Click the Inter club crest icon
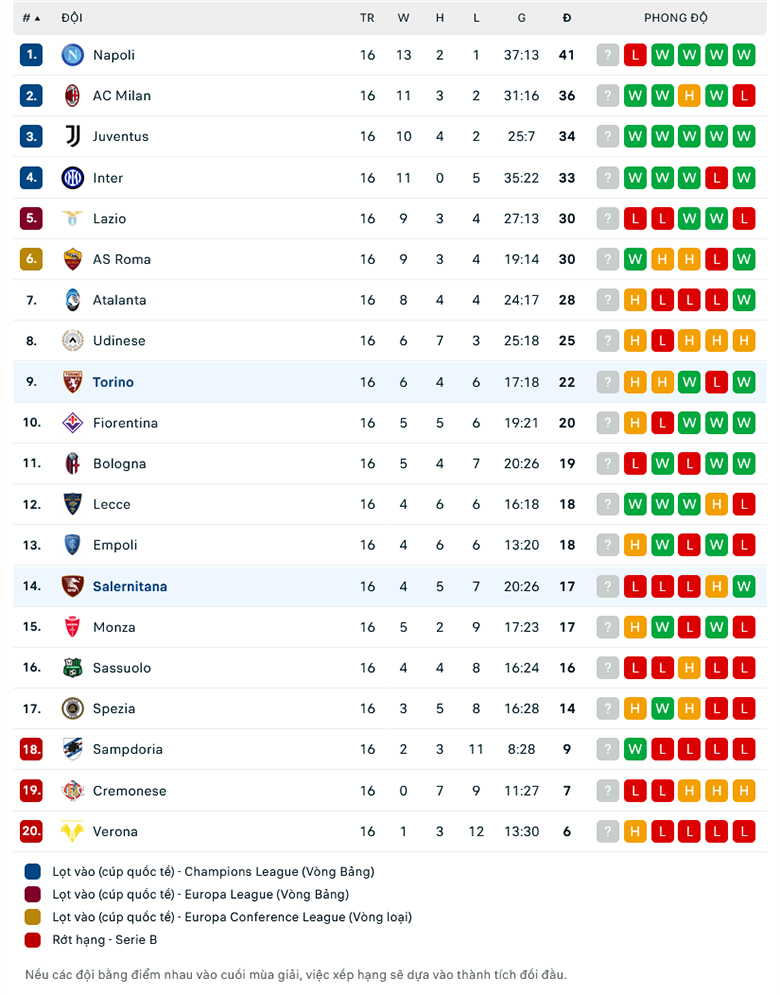780x995 pixels. coord(72,178)
